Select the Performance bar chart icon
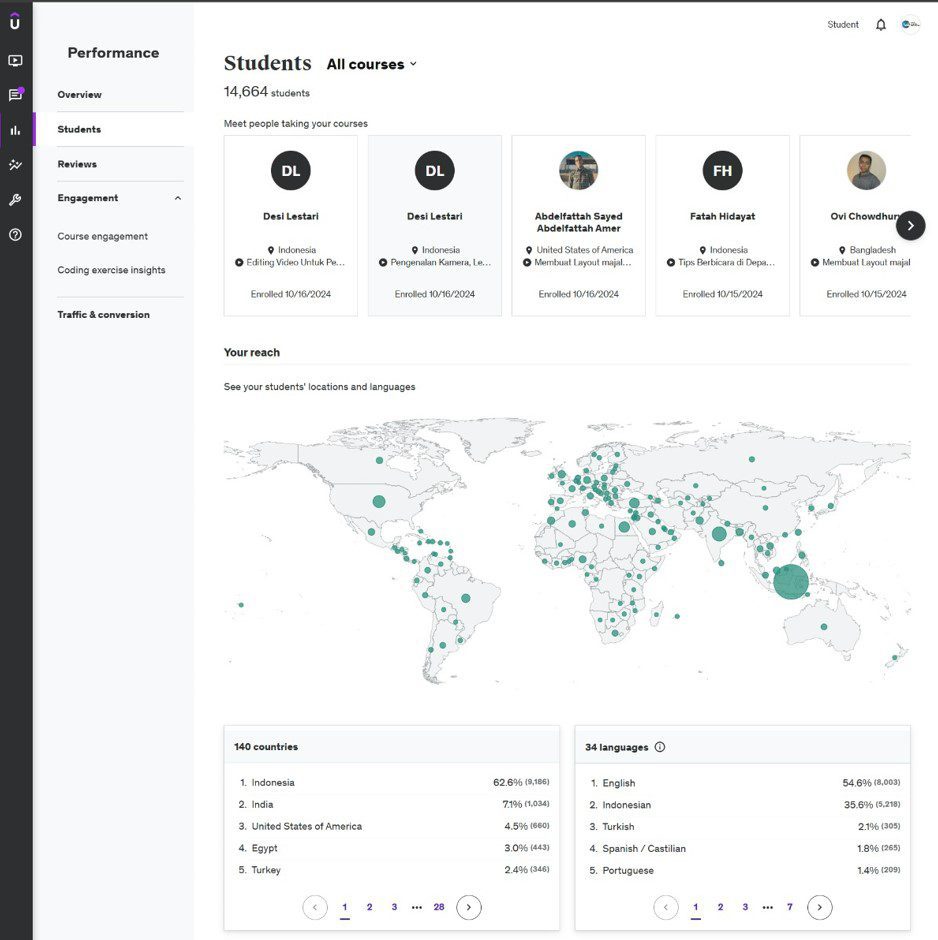Image resolution: width=938 pixels, height=940 pixels. (x=15, y=130)
